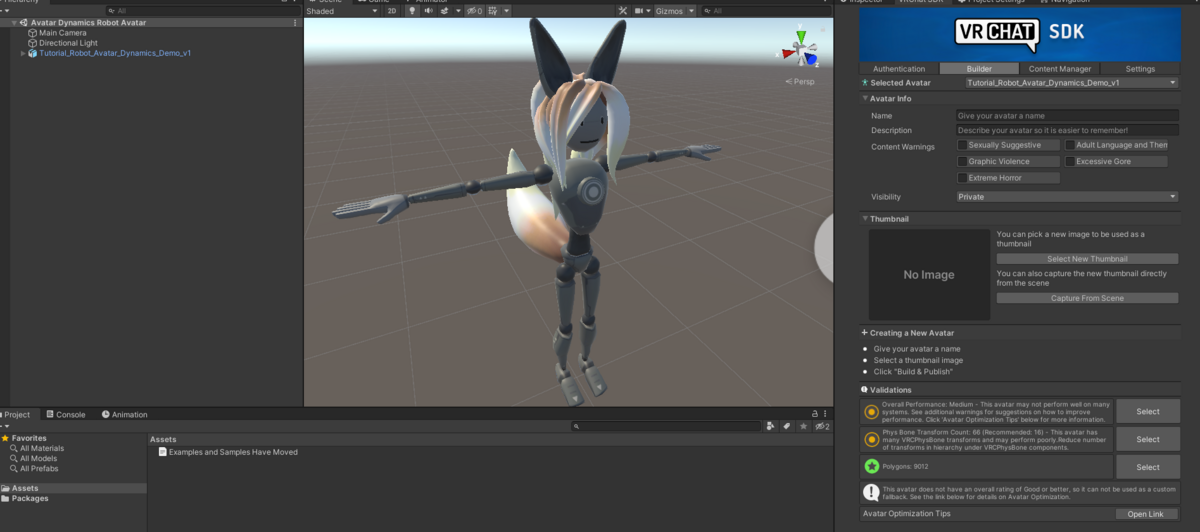Click the scene effects layers icon
The height and width of the screenshot is (532, 1200).
click(x=444, y=11)
